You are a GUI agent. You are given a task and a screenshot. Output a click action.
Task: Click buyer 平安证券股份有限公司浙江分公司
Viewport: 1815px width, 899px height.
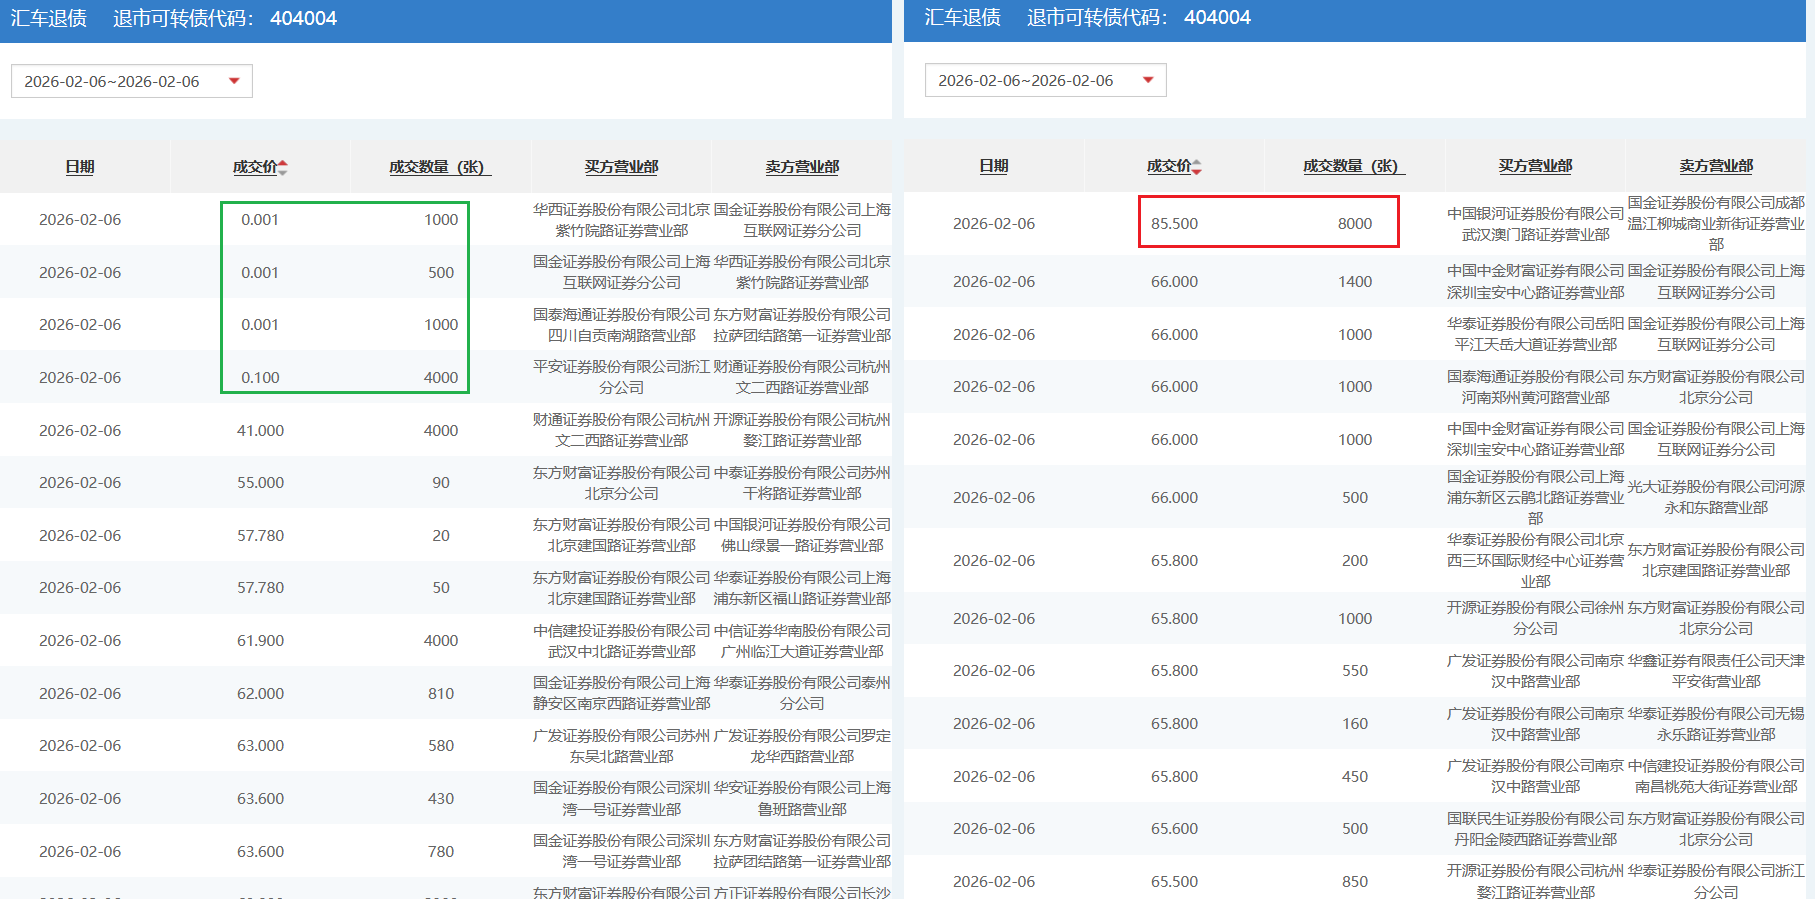[x=621, y=378]
